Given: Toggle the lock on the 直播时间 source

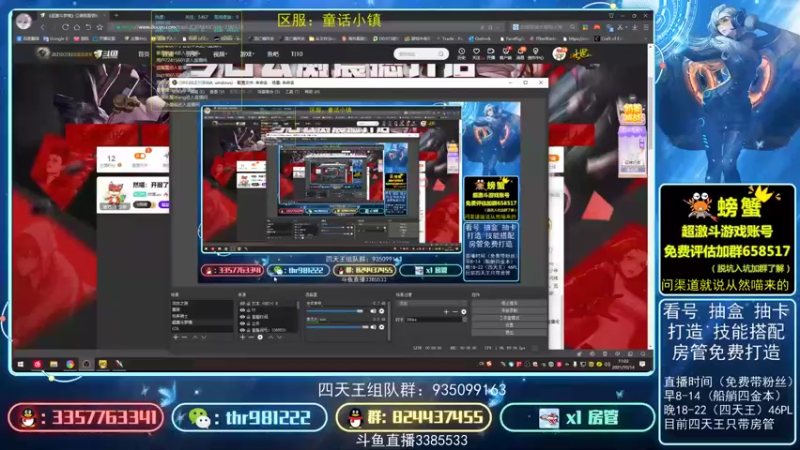Looking at the screenshot, I should coord(248,316).
